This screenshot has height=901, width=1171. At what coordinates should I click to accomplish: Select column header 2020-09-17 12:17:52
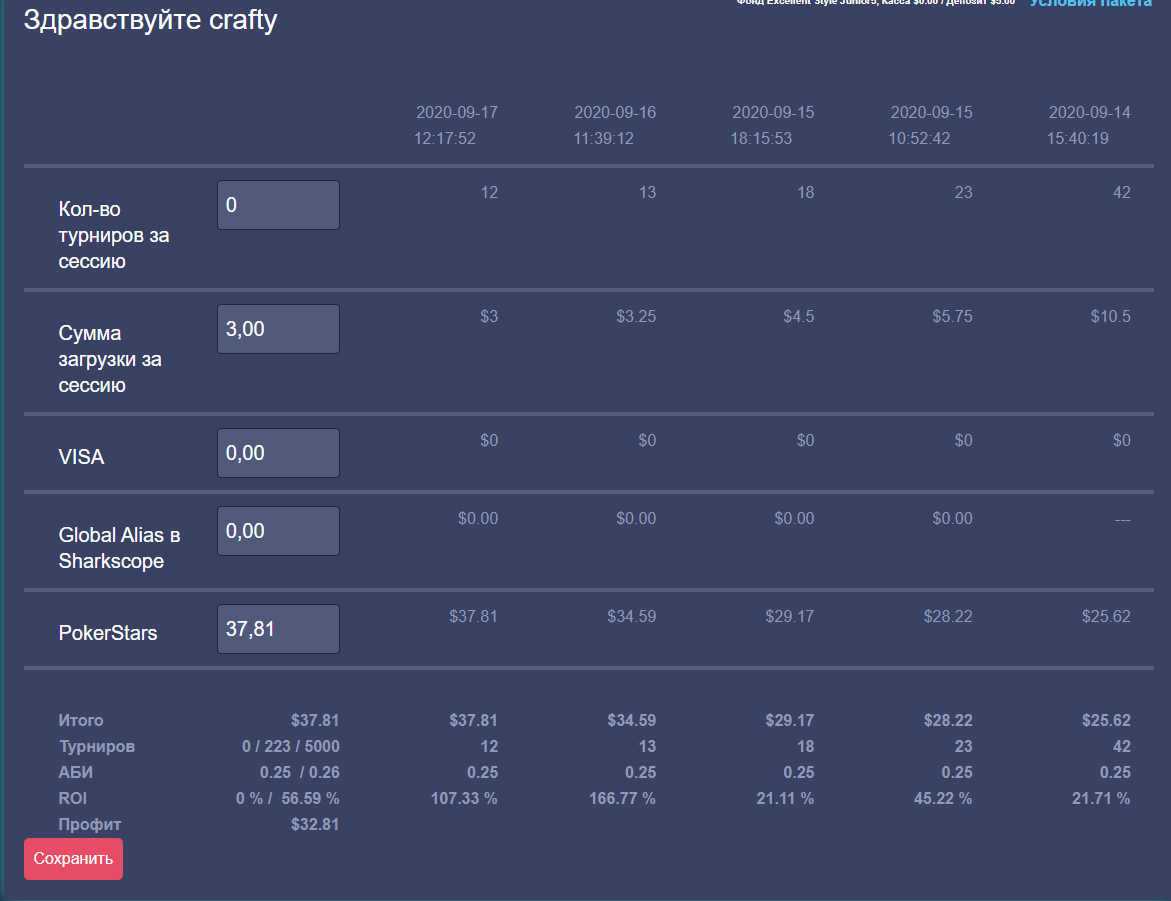point(456,125)
